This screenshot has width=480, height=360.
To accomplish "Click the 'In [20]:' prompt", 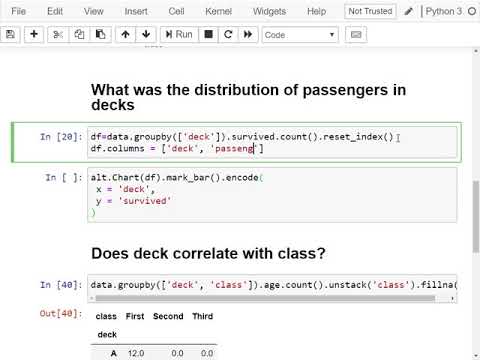I will coord(61,137).
